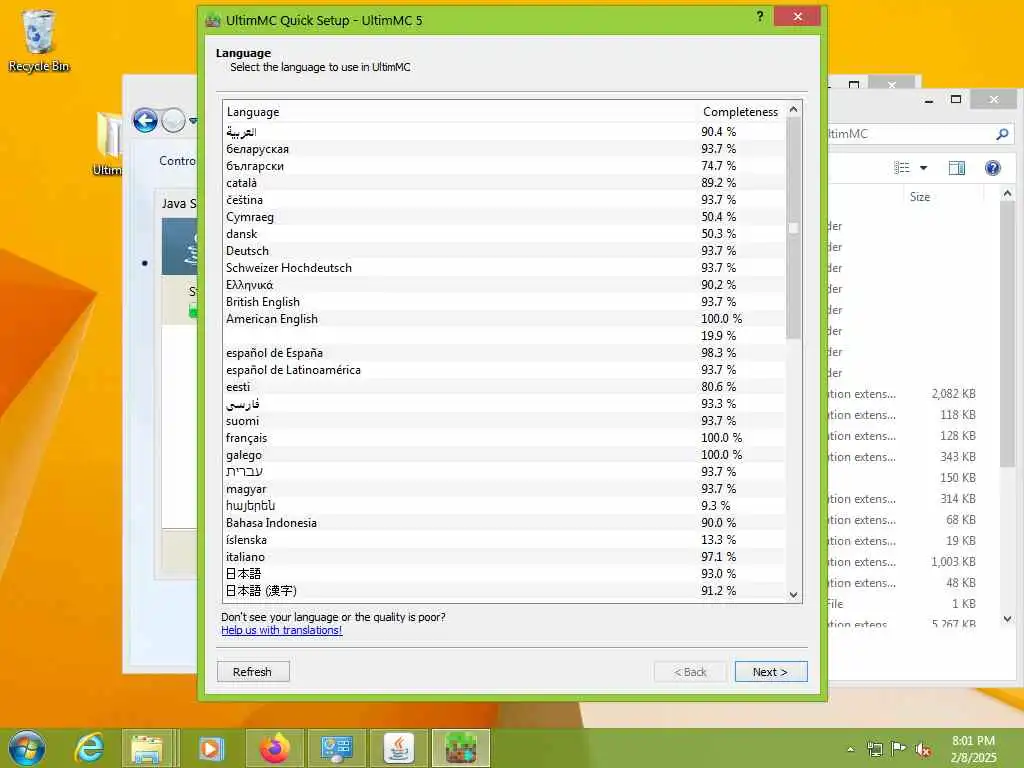Switch to UltimMC grass block taskbar icon

[x=460, y=748]
